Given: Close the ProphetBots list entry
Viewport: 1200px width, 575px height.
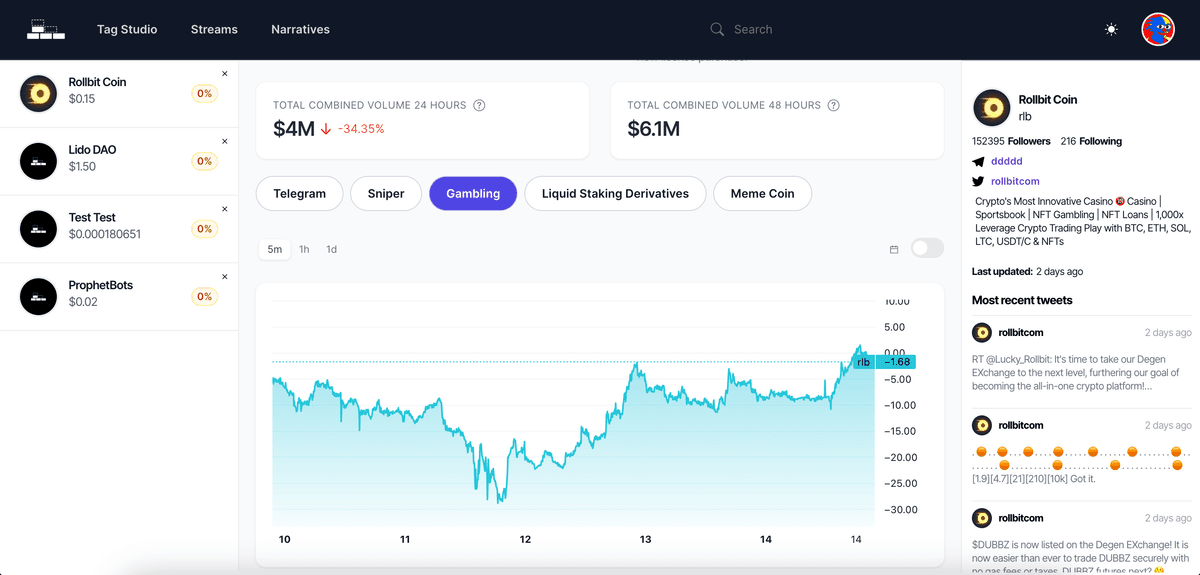Looking at the screenshot, I should [224, 277].
